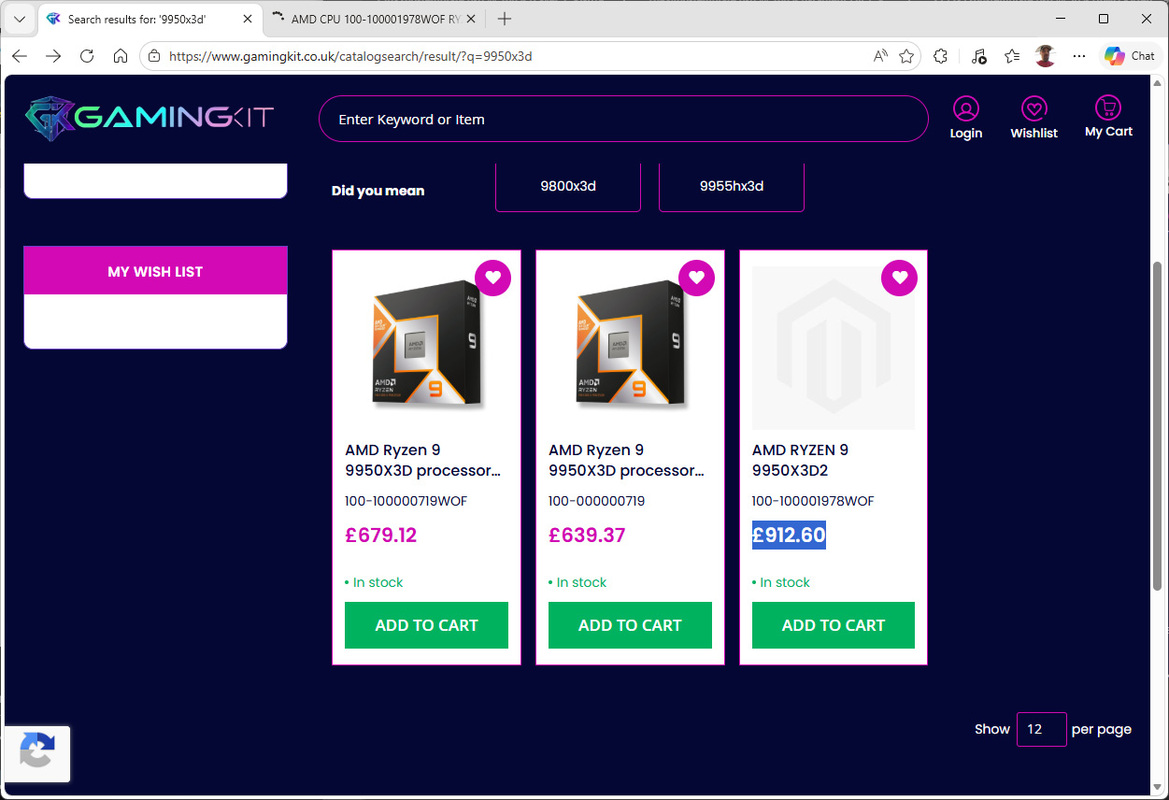Open a new browser tab
This screenshot has height=800, width=1169.
coord(505,19)
